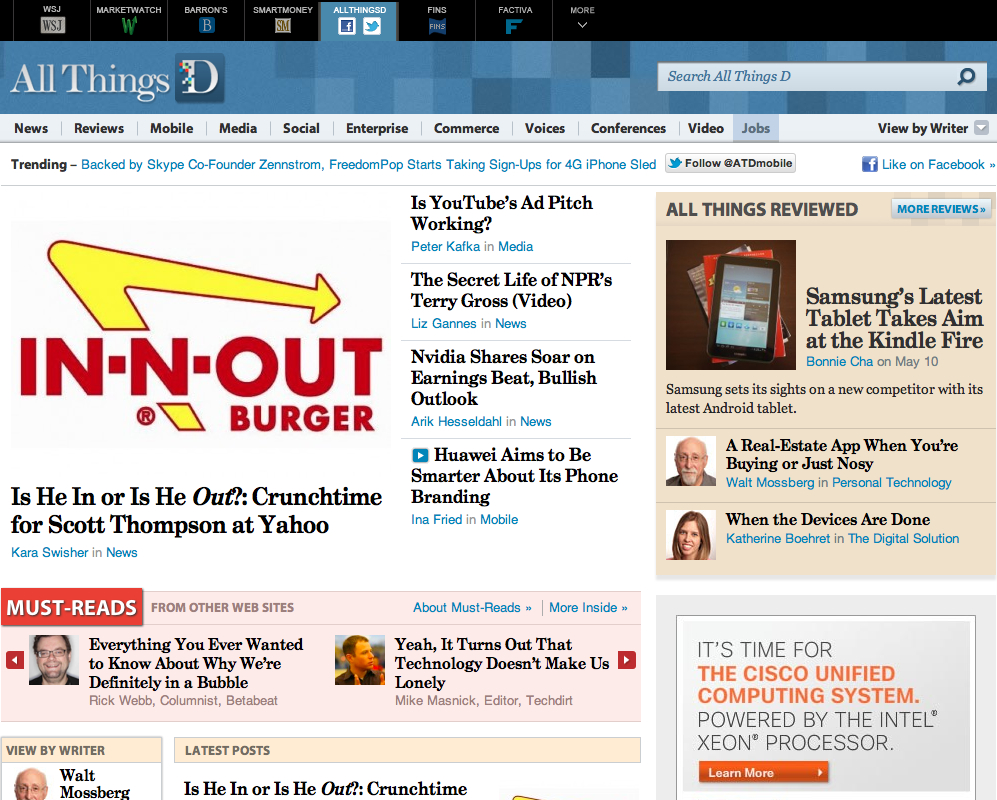Click the search magnifier icon
This screenshot has width=997, height=800.
[x=966, y=76]
